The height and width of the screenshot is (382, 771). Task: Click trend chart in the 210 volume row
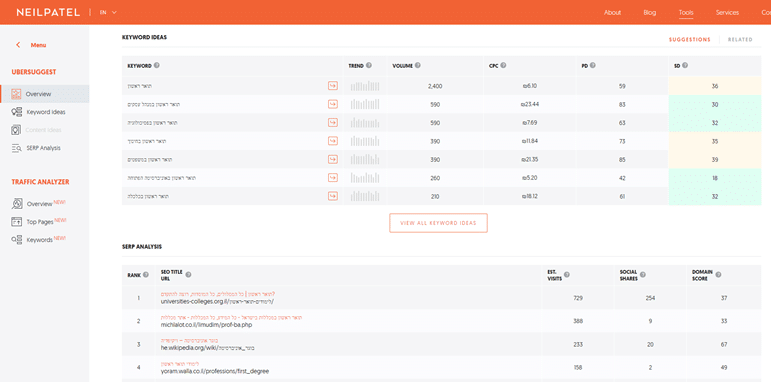coord(365,196)
